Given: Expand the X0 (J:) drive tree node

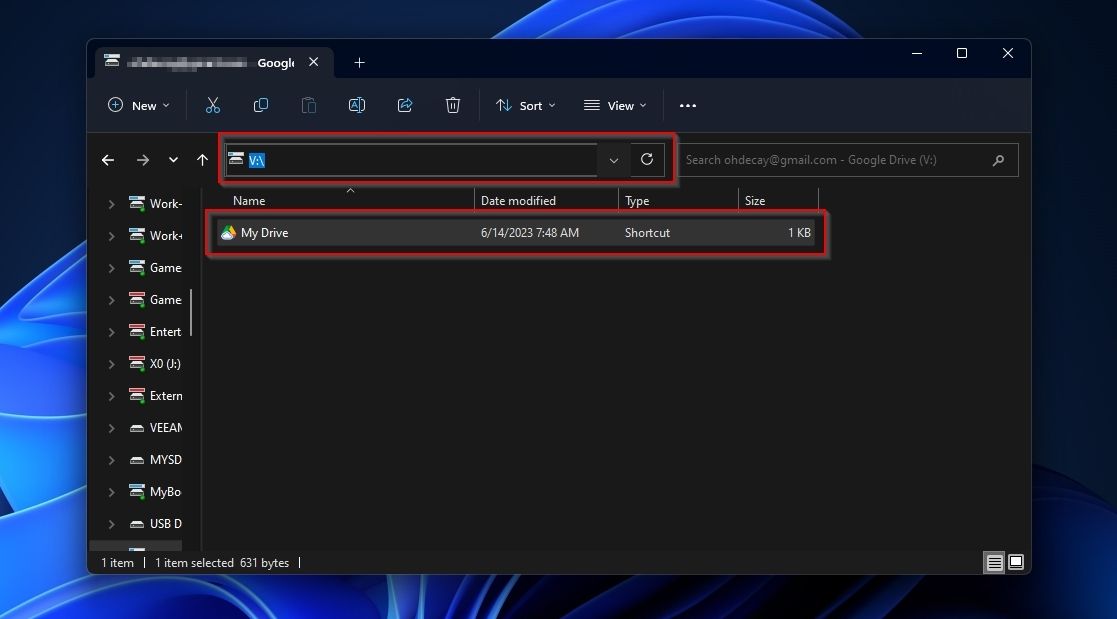Looking at the screenshot, I should point(112,364).
